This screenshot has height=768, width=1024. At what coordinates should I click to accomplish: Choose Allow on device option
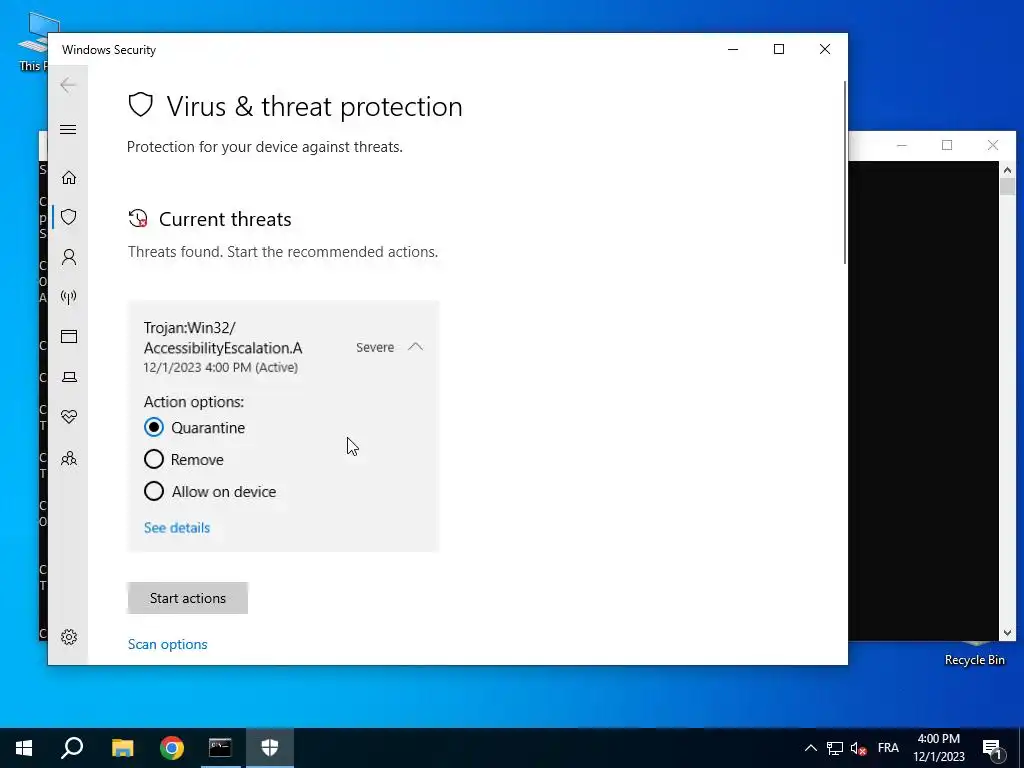[210, 491]
